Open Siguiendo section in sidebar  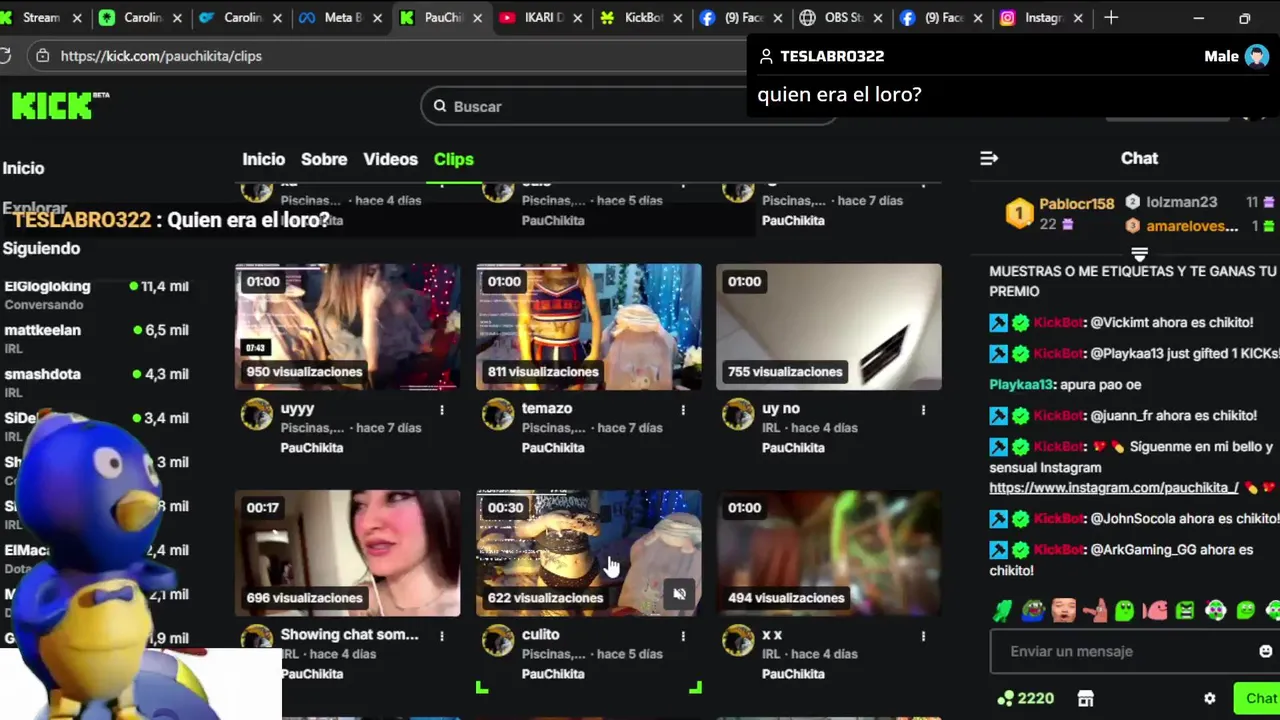click(x=41, y=248)
